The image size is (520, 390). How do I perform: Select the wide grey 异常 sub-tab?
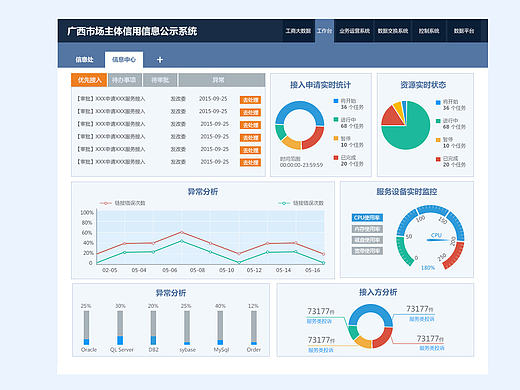click(222, 80)
